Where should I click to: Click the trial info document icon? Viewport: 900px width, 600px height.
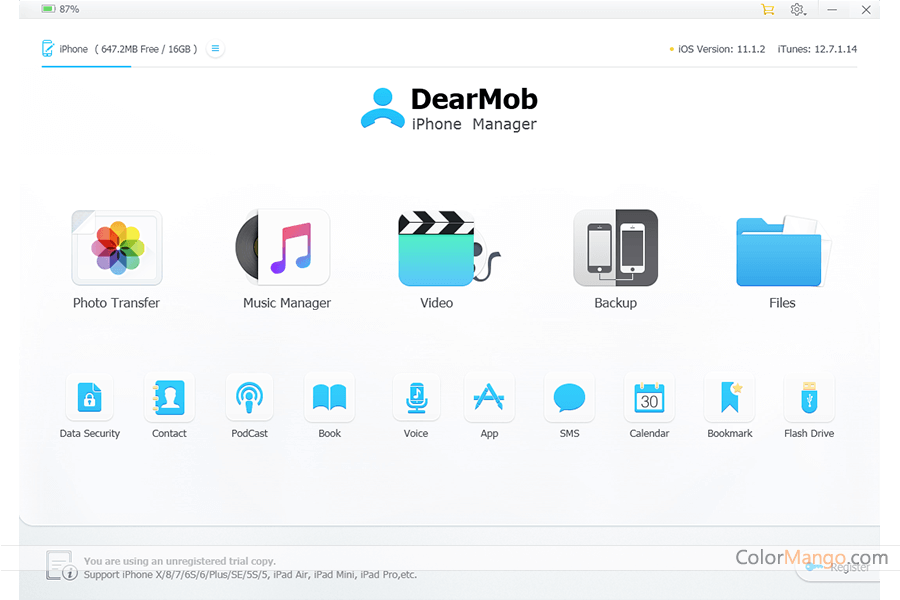coord(61,566)
